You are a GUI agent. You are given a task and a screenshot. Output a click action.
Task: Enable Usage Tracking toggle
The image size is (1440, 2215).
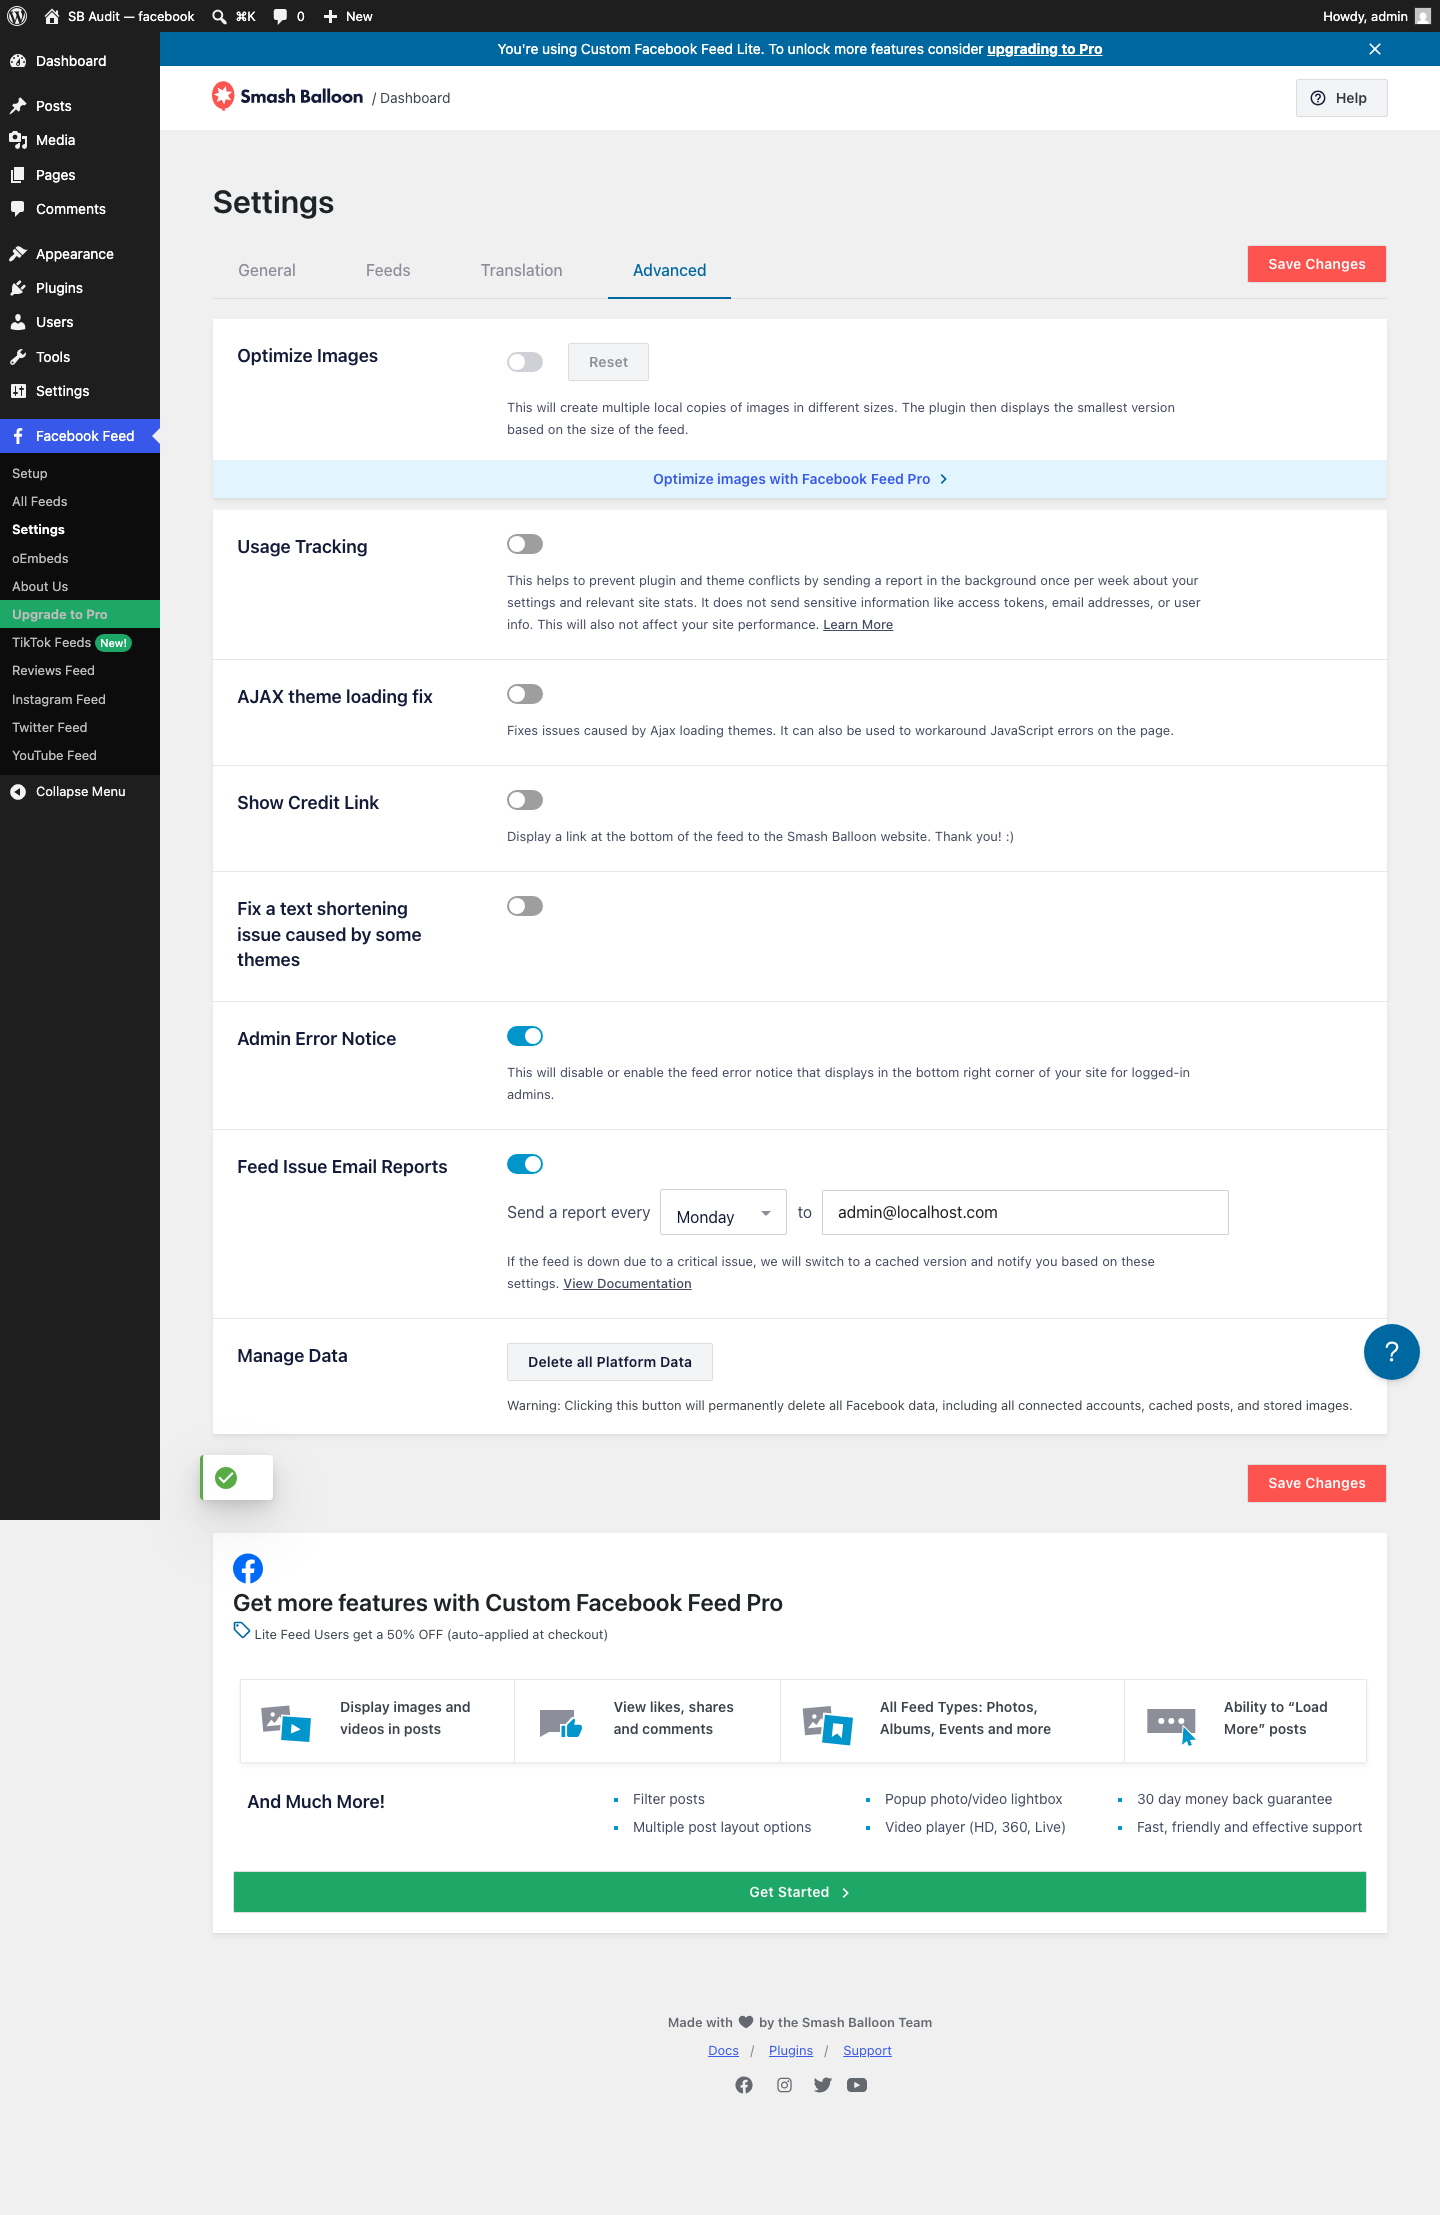[525, 544]
